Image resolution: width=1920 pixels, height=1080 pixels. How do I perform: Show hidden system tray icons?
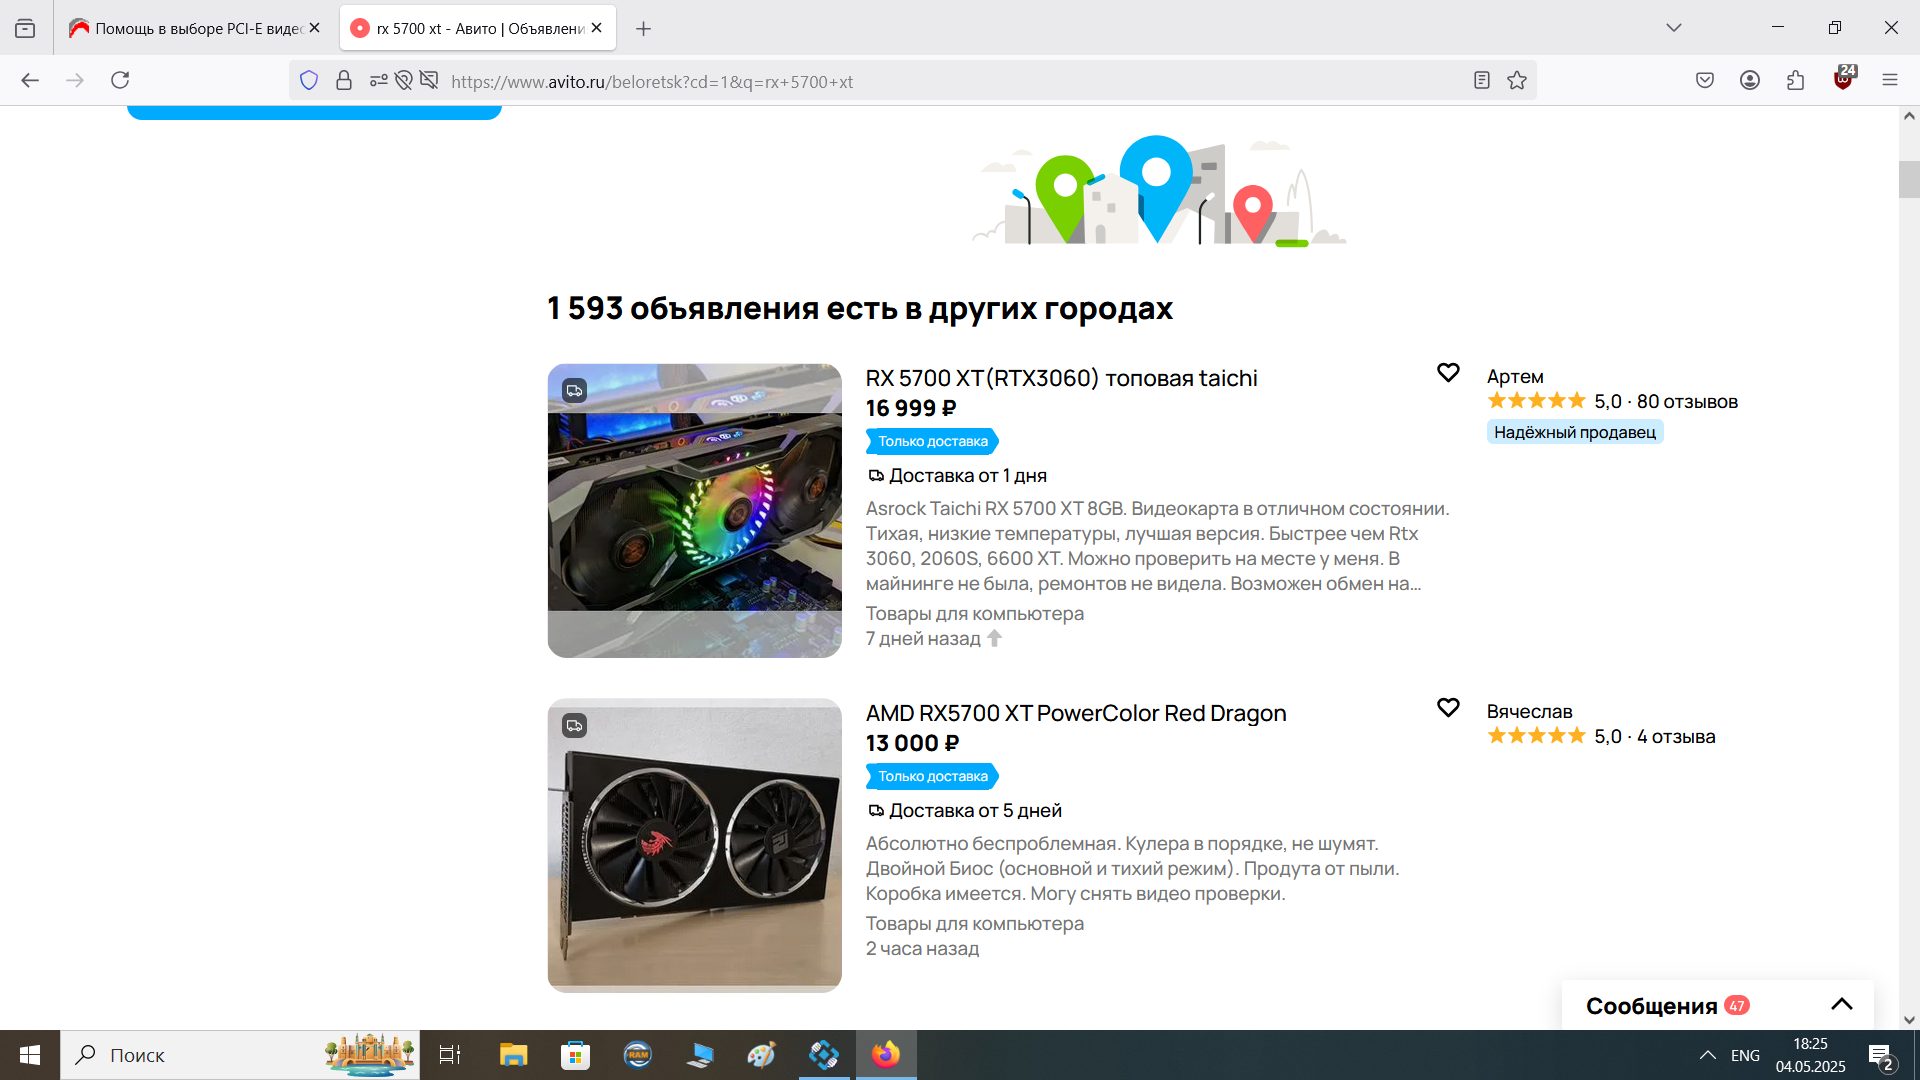[1707, 1055]
